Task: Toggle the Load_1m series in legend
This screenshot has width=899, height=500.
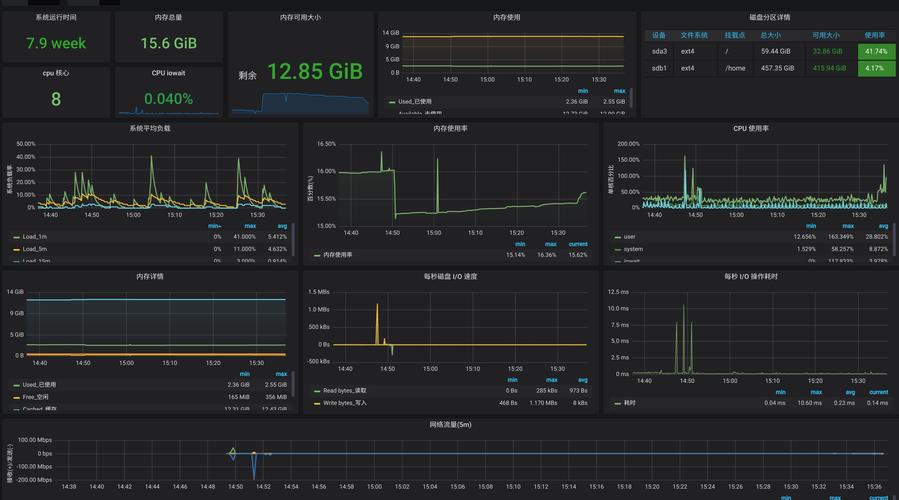Action: (35, 237)
